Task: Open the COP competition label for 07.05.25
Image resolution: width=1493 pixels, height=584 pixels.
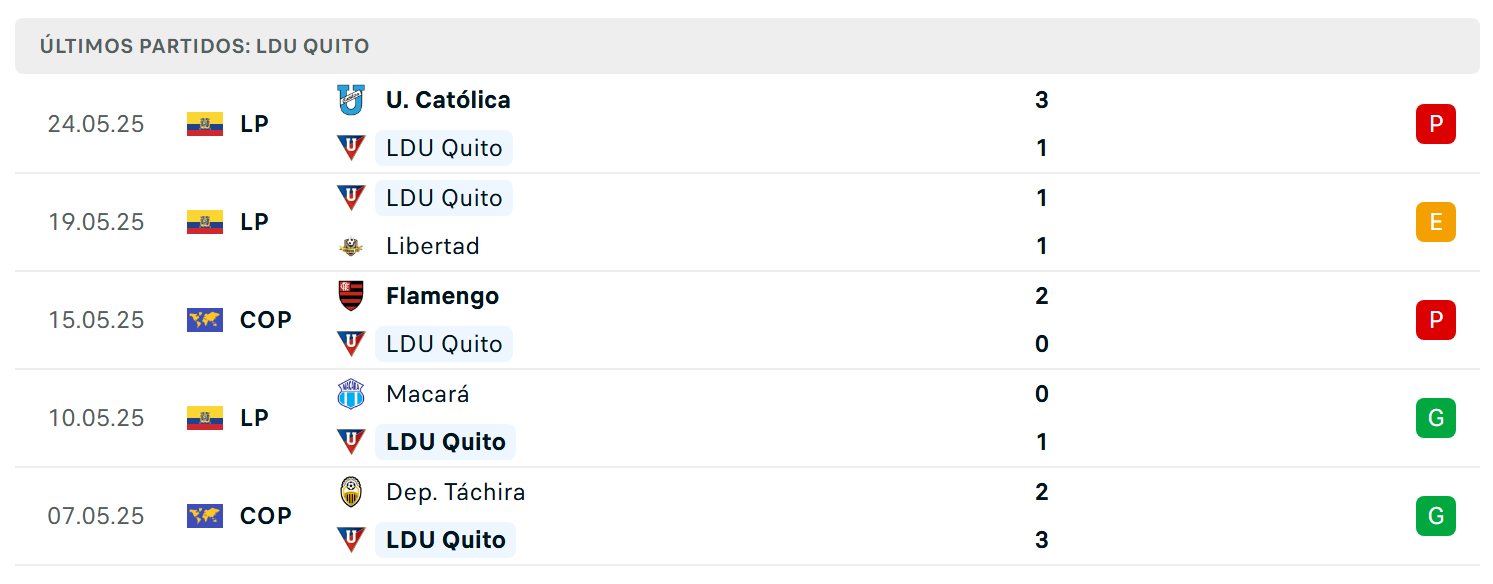Action: pyautogui.click(x=266, y=516)
